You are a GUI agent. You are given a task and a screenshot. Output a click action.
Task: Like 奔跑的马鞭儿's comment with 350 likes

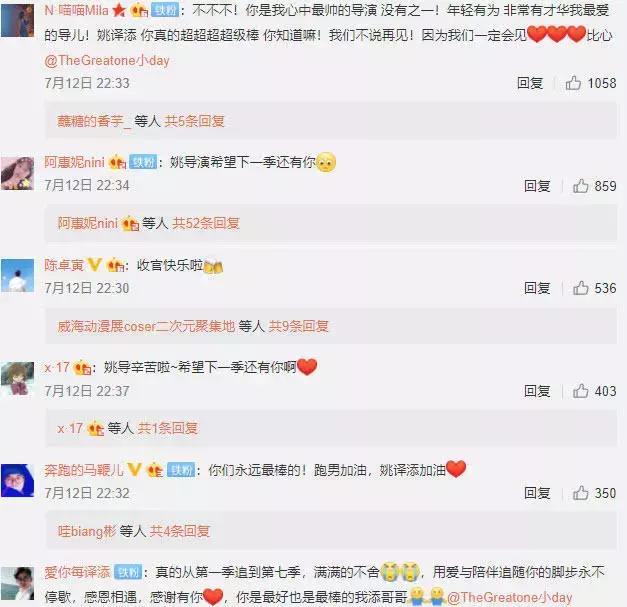pos(580,493)
